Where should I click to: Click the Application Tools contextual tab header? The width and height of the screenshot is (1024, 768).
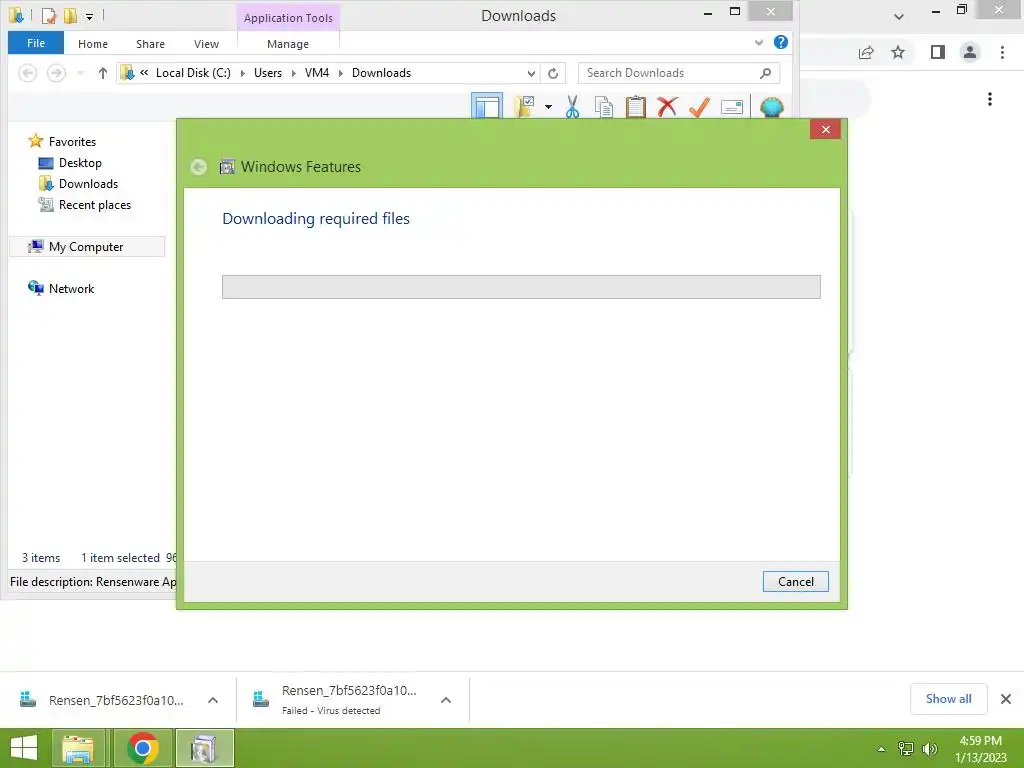(288, 18)
